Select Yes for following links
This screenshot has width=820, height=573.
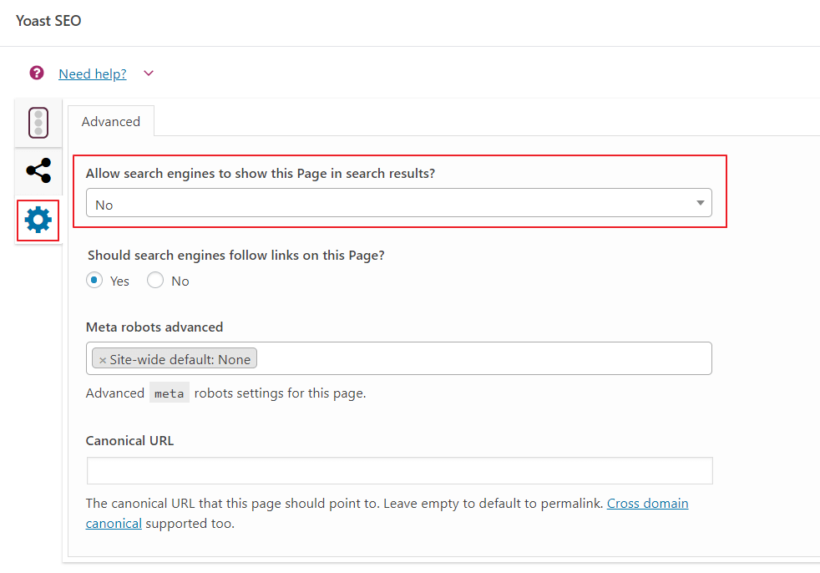coord(94,280)
